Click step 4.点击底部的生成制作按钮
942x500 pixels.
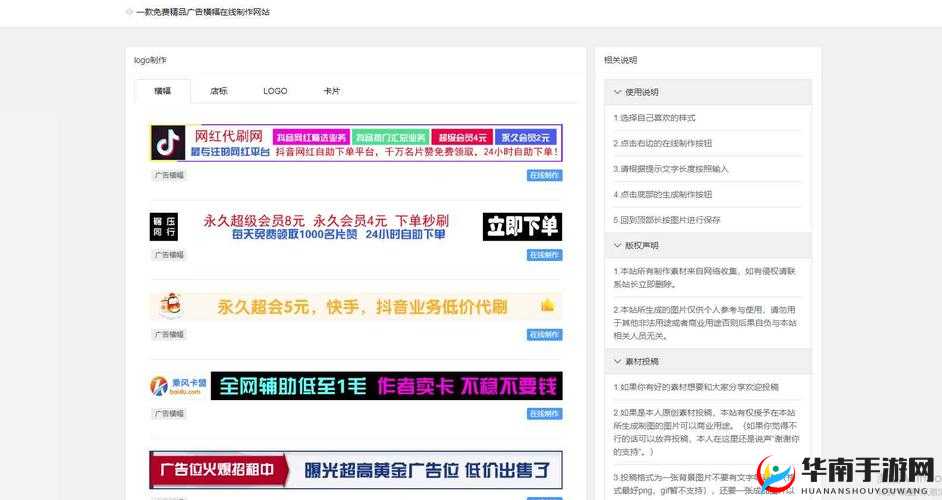point(663,195)
